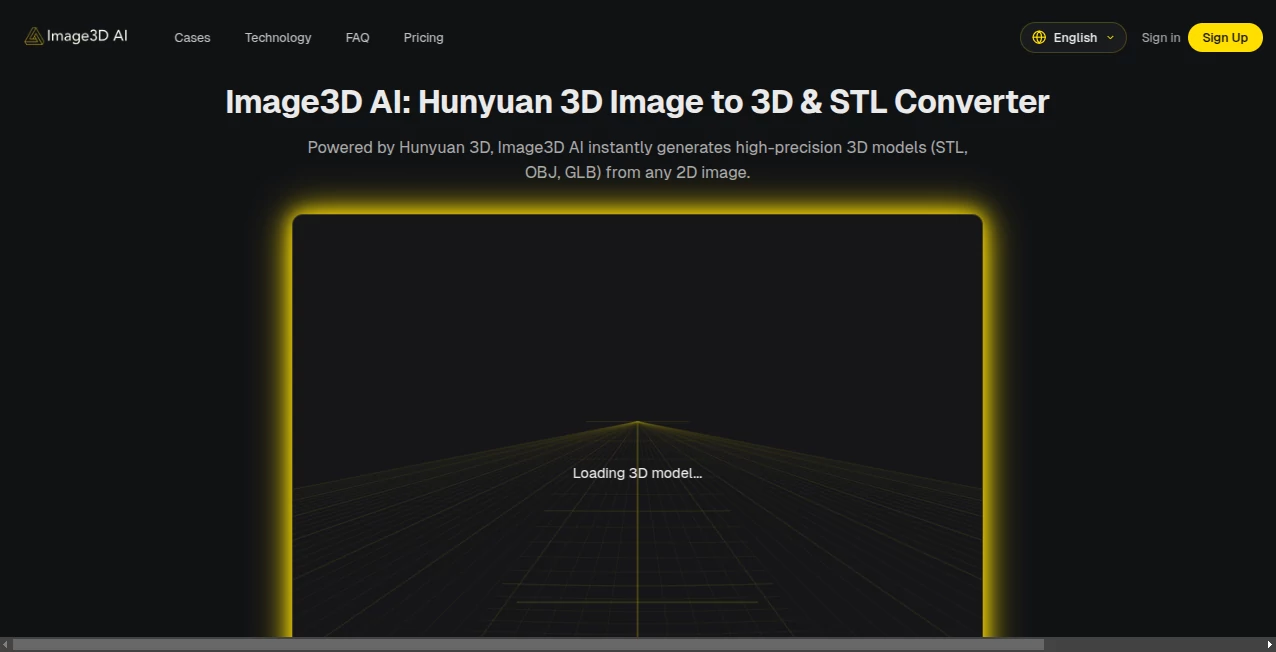This screenshot has height=652, width=1276.
Task: Select the left scroll arrow icon
Action: pyautogui.click(x=6, y=644)
